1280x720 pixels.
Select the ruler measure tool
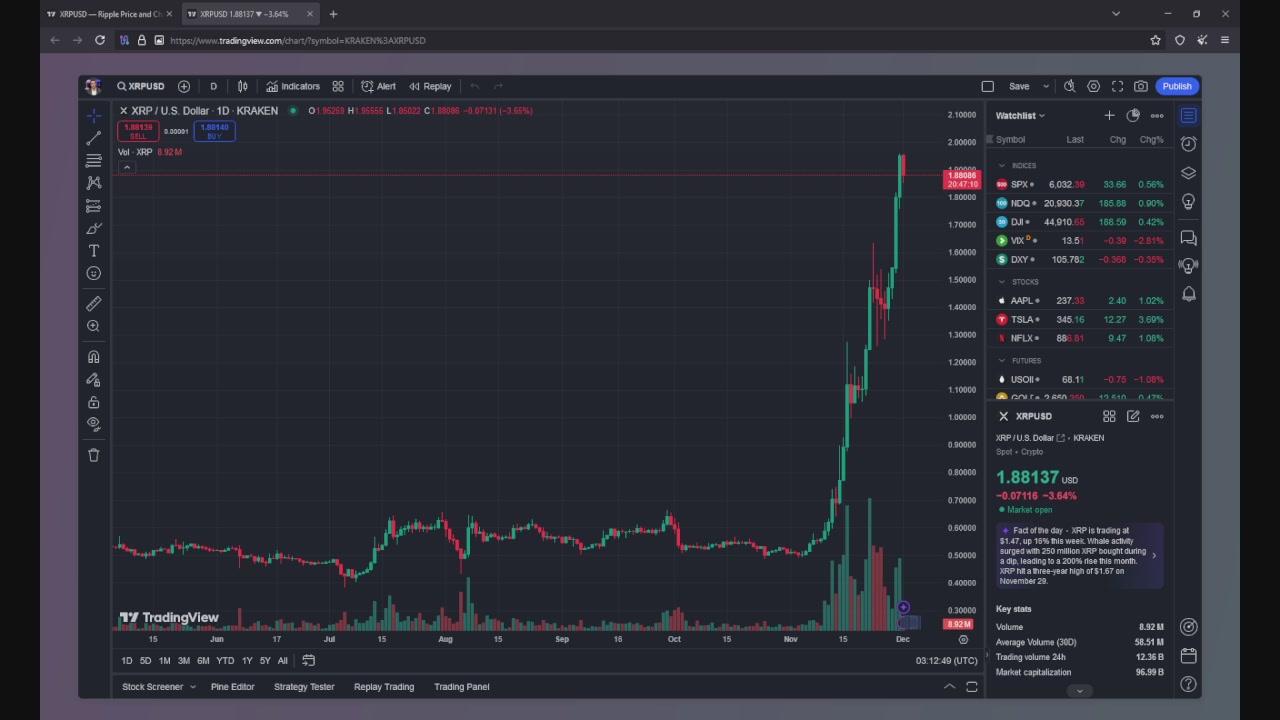(93, 303)
